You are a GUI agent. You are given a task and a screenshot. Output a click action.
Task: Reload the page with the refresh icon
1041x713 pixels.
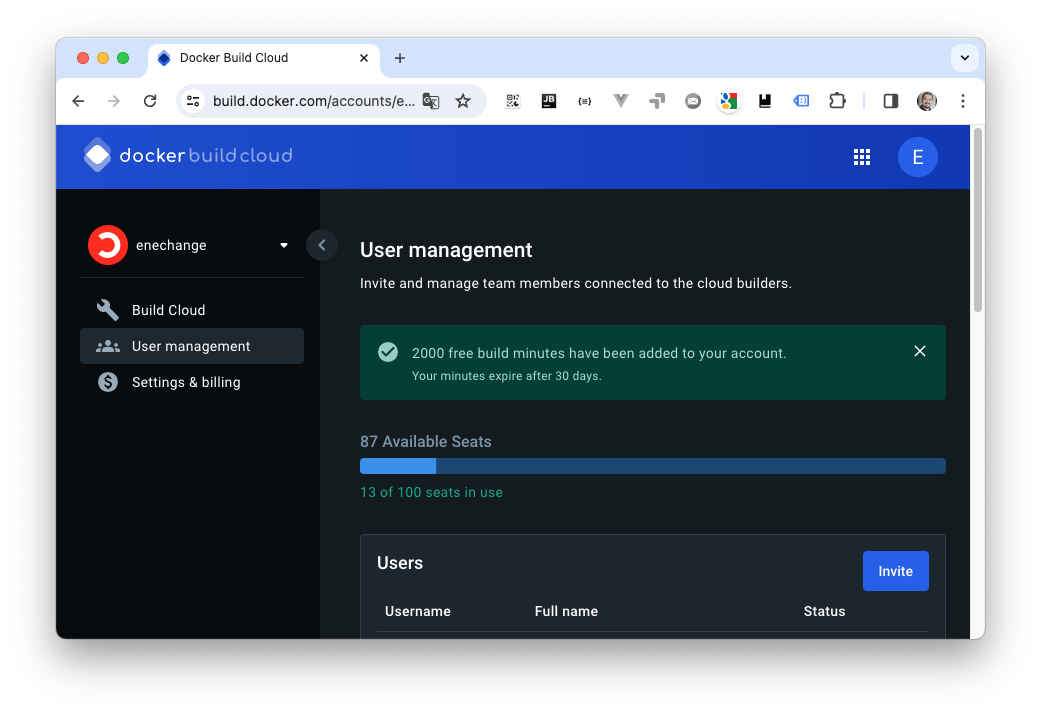150,101
